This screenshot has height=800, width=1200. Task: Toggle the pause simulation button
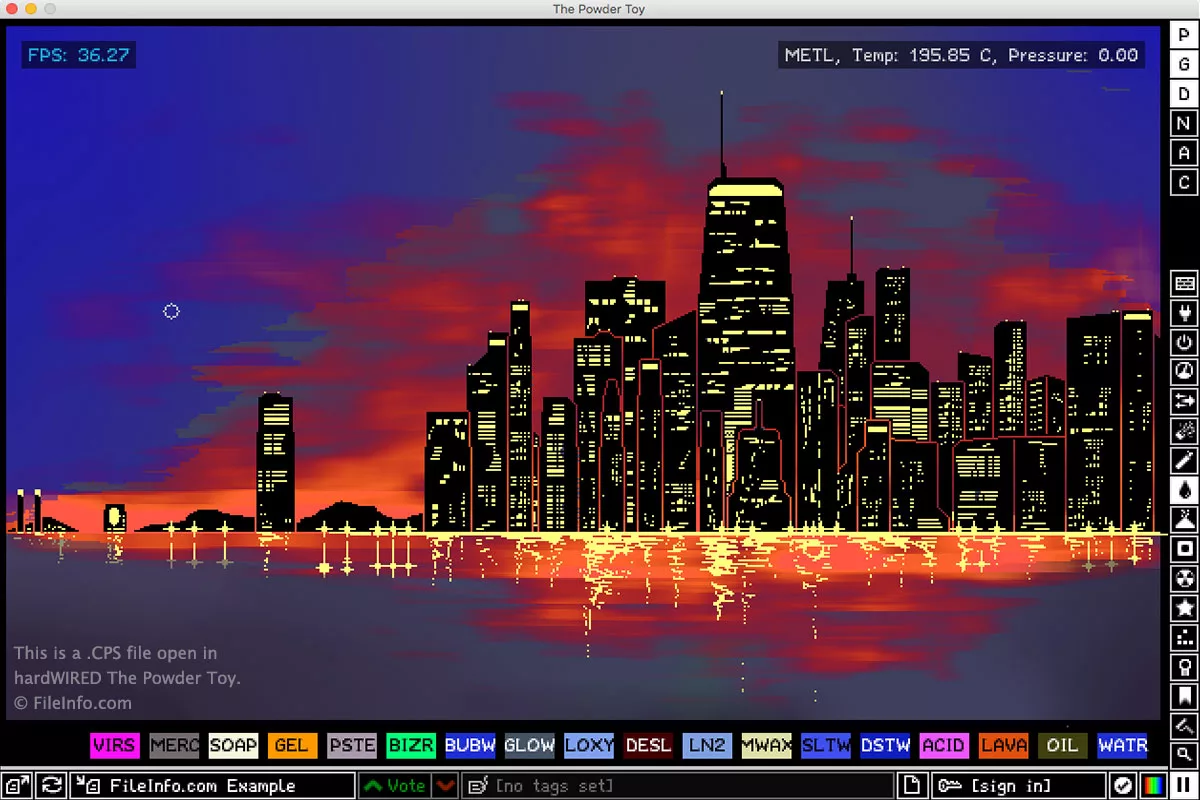[x=1185, y=786]
